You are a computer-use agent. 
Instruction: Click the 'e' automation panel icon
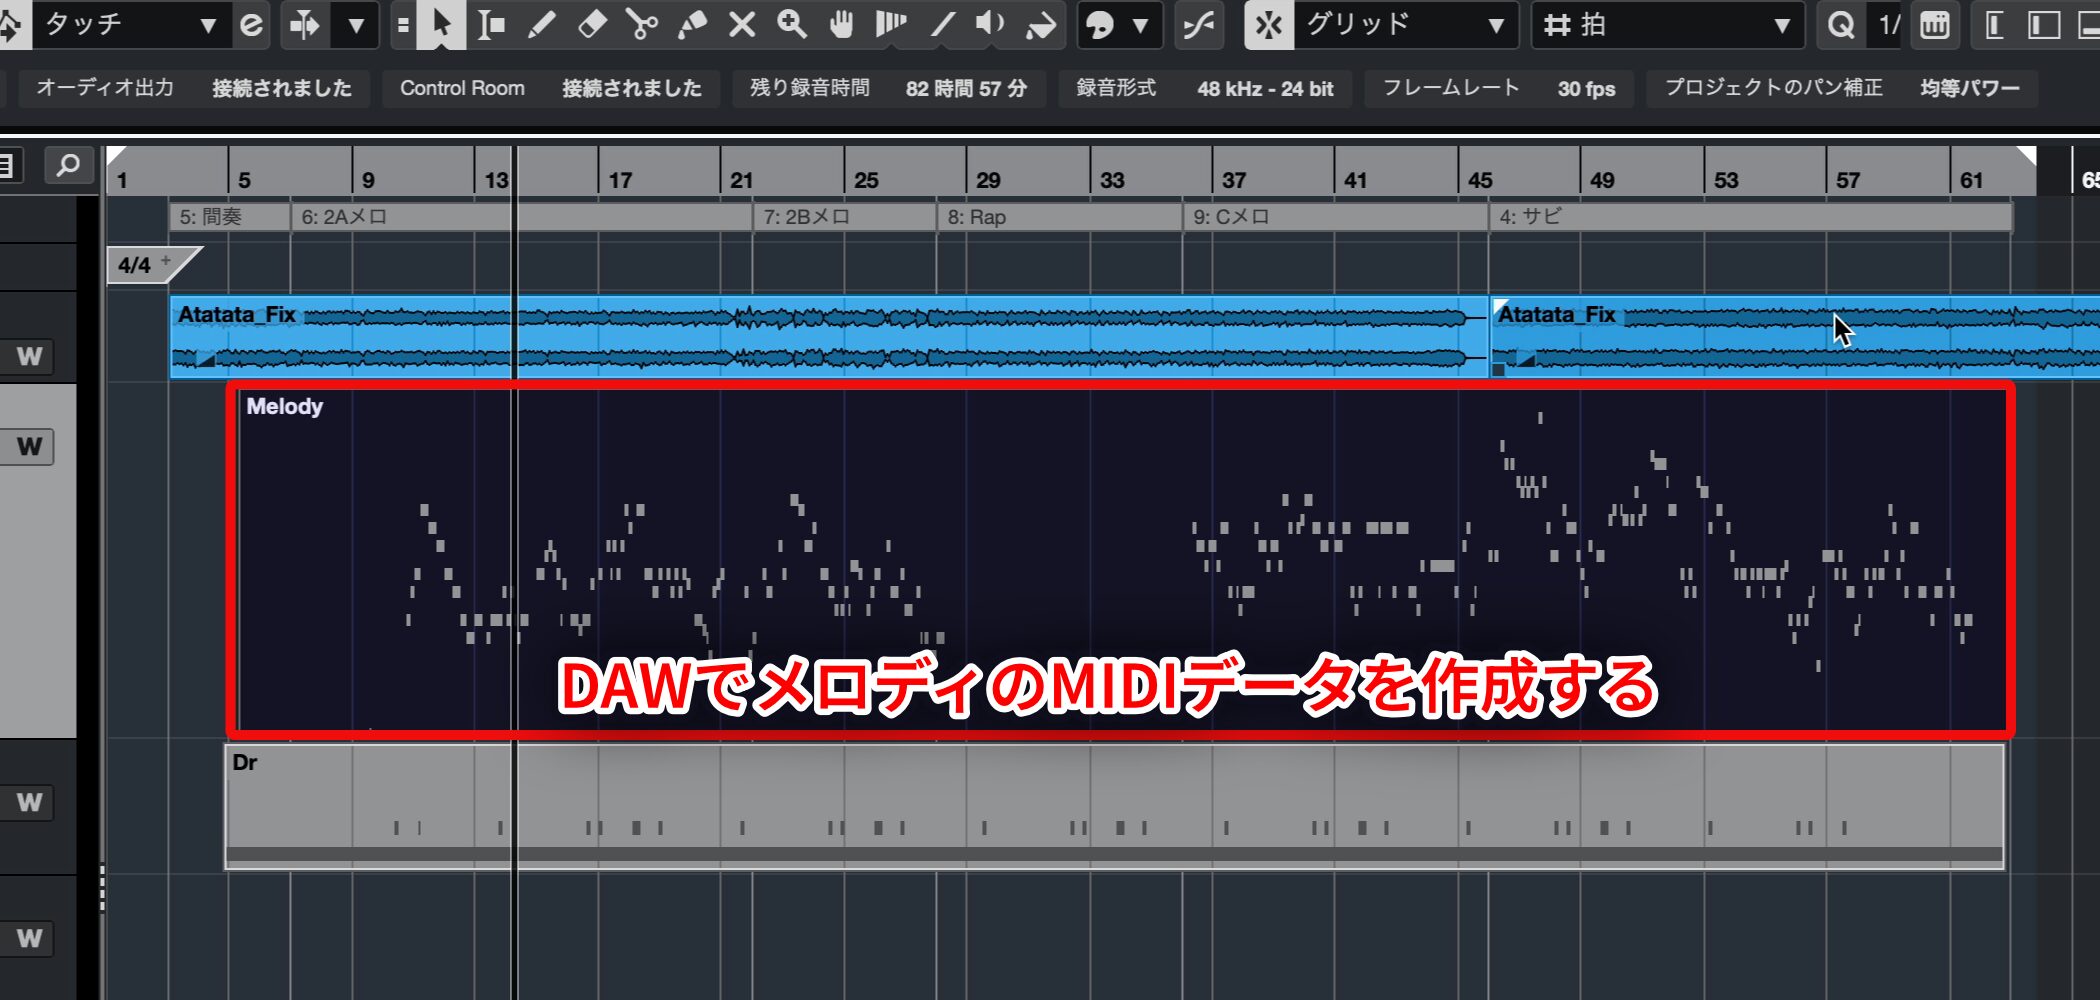coord(252,24)
